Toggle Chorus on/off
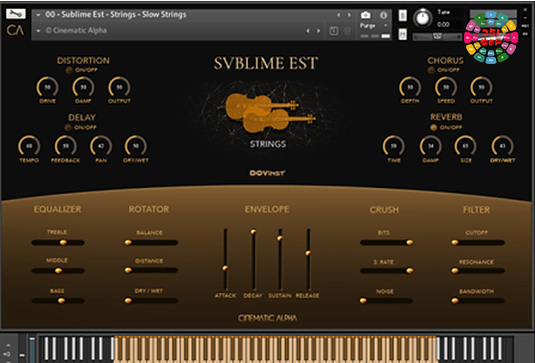The width and height of the screenshot is (535, 363). (431, 70)
